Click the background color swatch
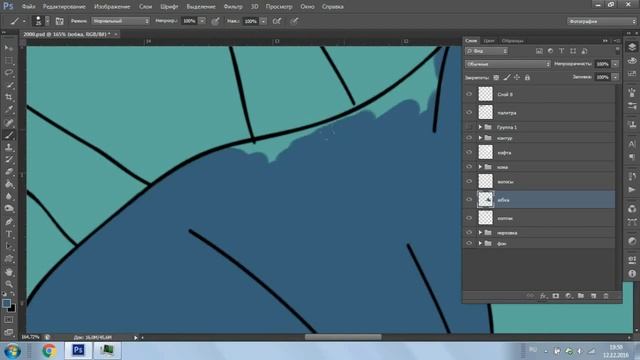 click(12, 309)
